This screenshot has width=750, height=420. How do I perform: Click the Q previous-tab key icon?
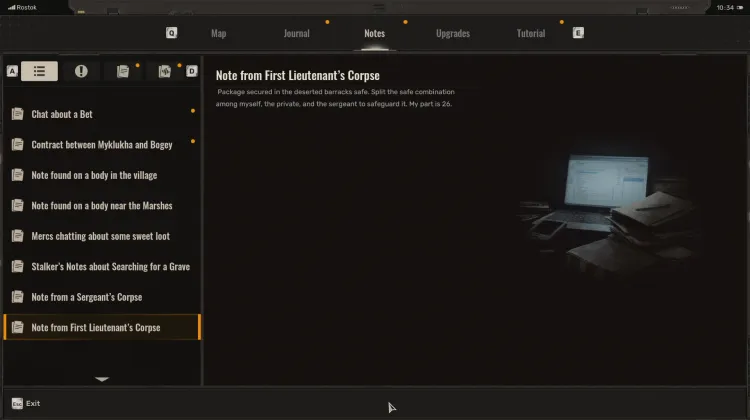[x=171, y=33]
